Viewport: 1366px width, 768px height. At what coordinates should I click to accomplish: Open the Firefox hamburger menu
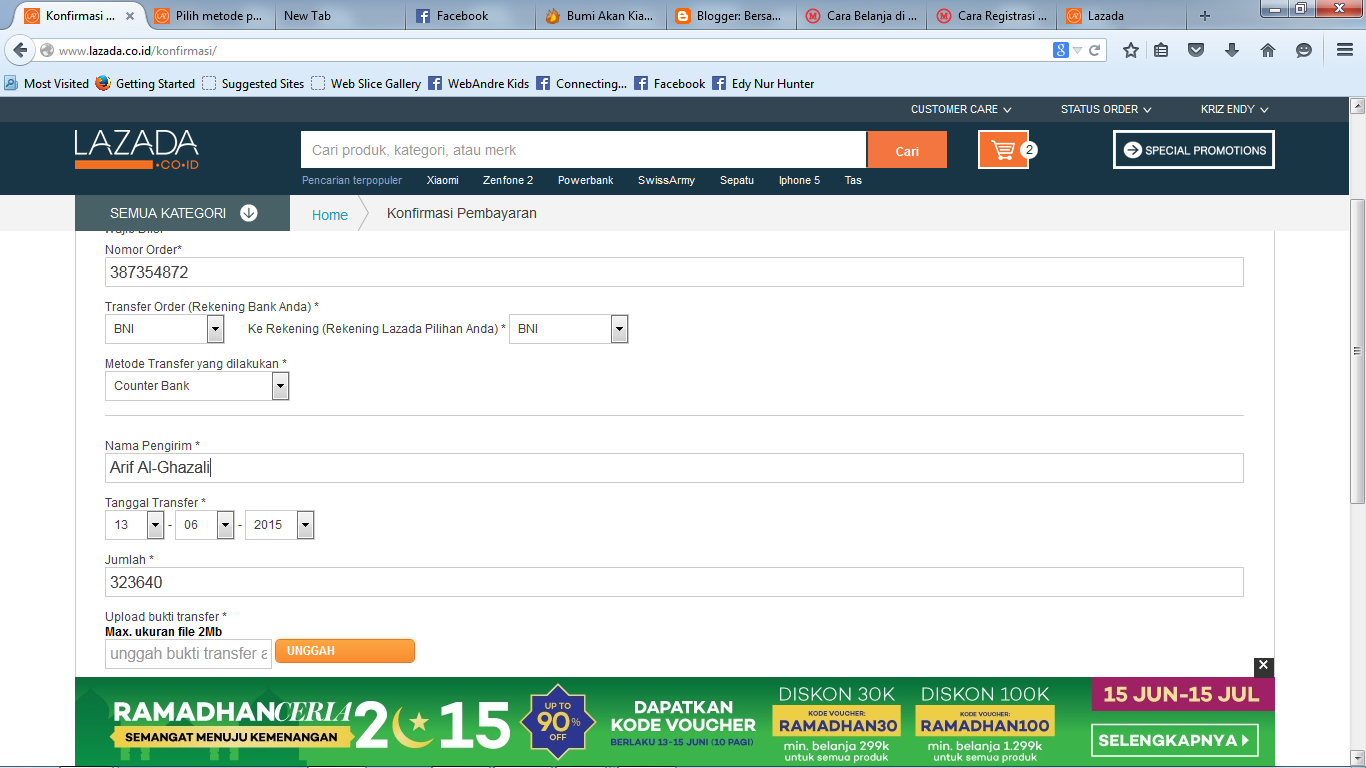click(x=1345, y=50)
